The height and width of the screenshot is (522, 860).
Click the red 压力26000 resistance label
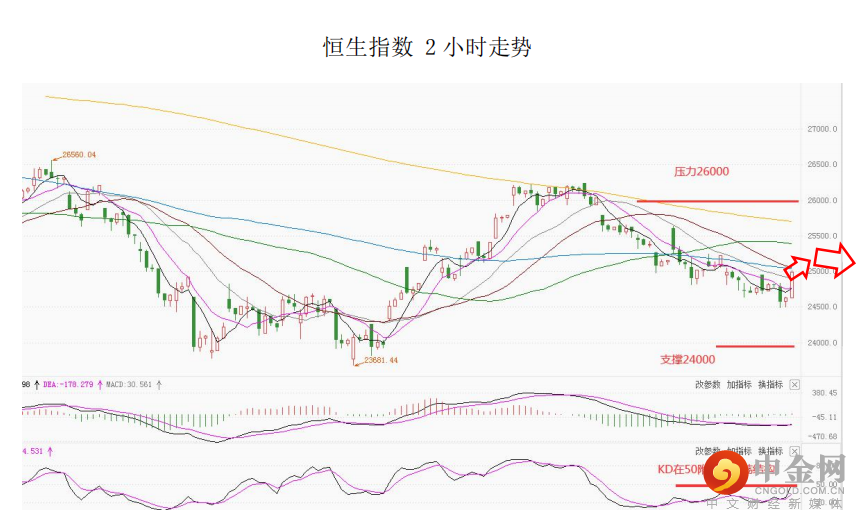pyautogui.click(x=701, y=172)
